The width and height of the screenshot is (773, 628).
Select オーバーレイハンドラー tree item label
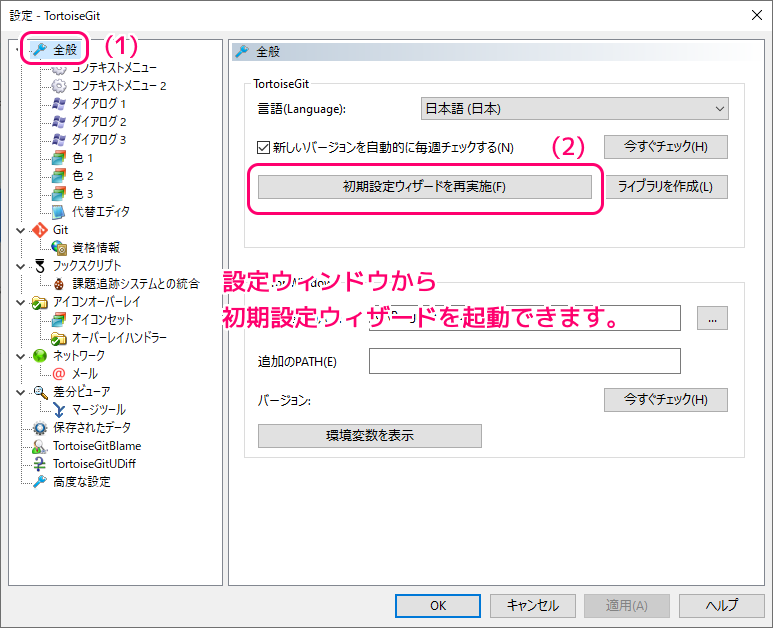pos(119,338)
